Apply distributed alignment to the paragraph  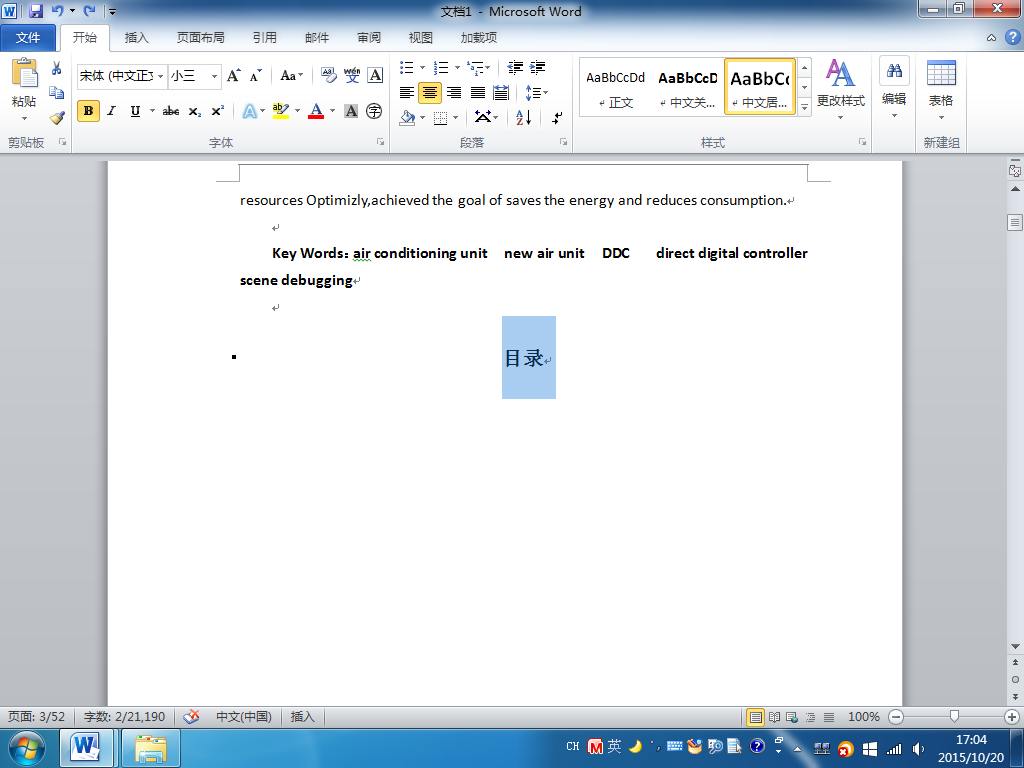502,93
